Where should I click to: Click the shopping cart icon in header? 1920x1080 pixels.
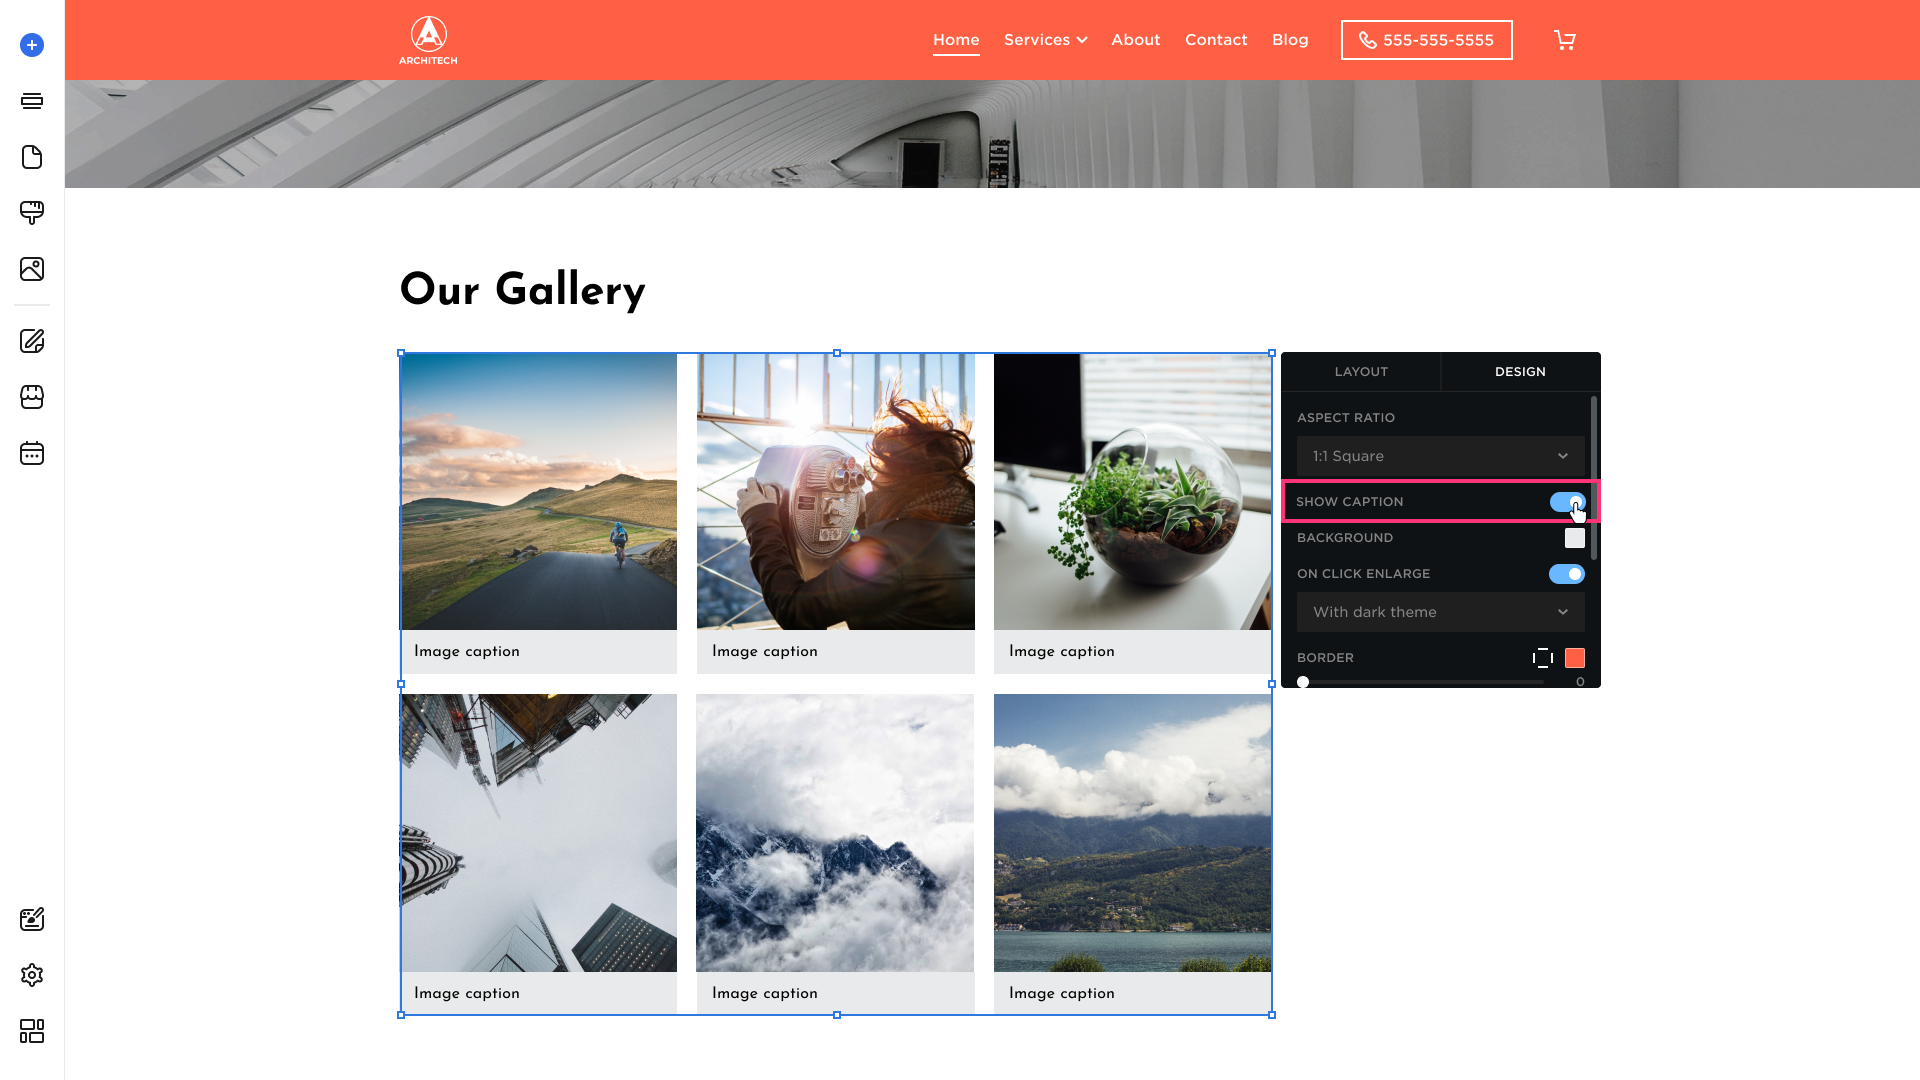coord(1565,40)
